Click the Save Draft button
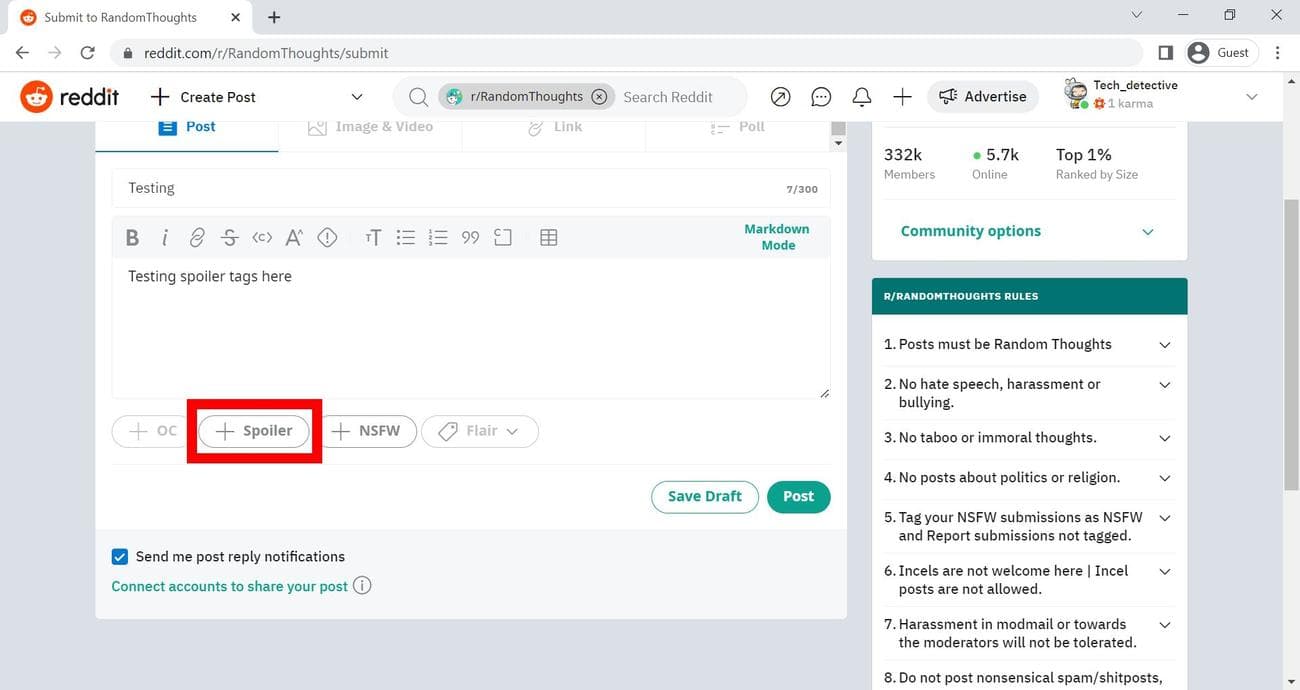1300x690 pixels. (704, 497)
